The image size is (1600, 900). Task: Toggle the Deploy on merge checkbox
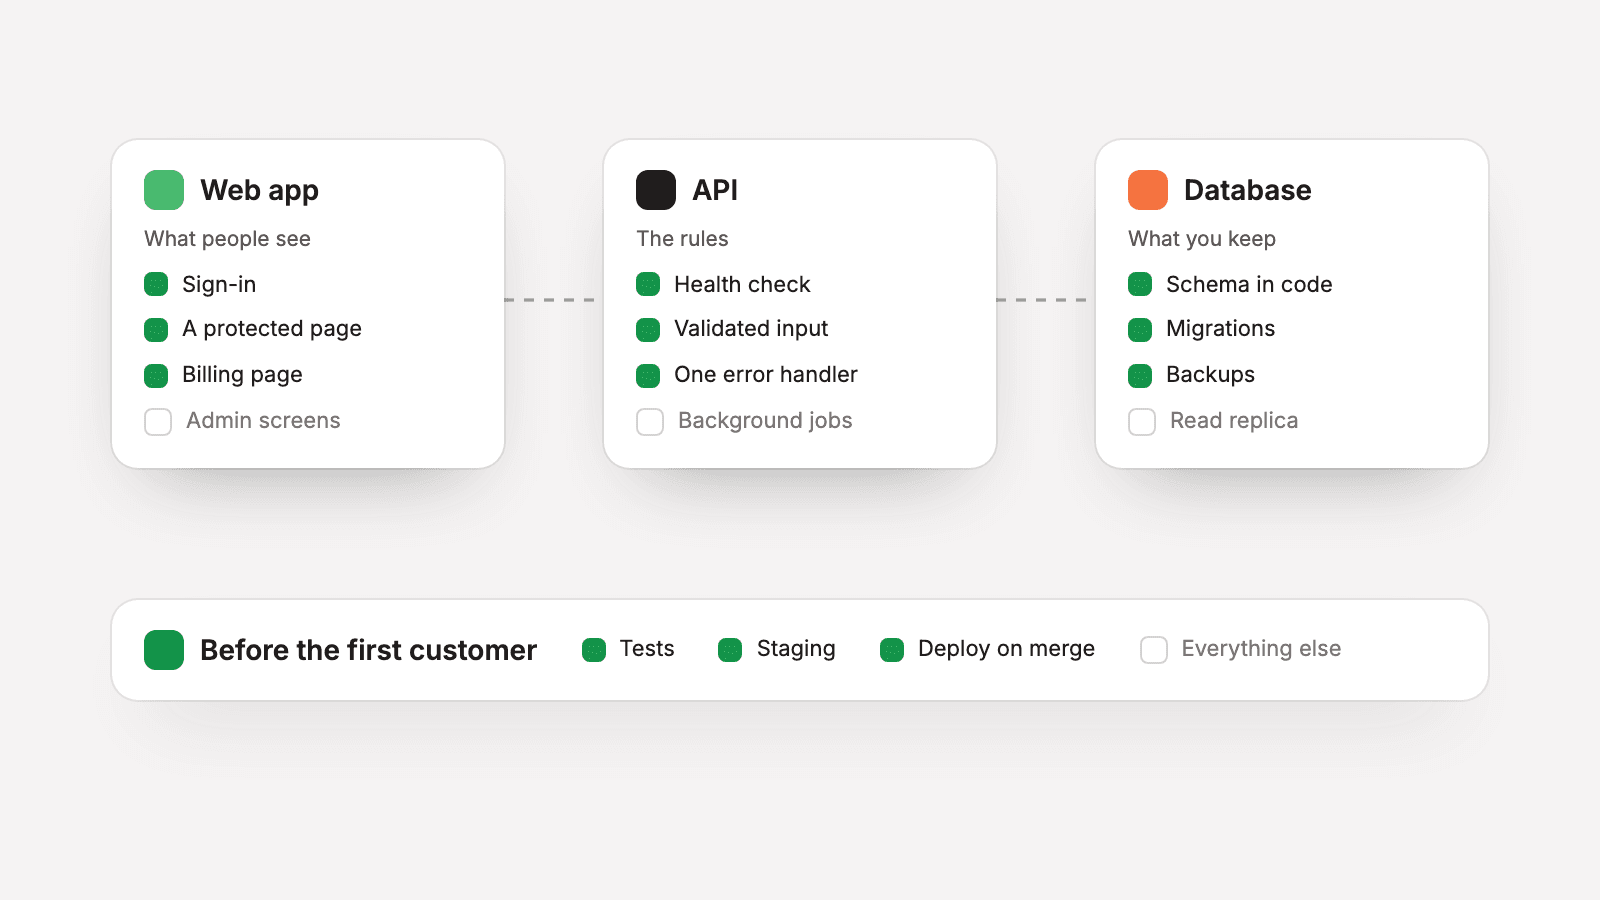(x=892, y=650)
